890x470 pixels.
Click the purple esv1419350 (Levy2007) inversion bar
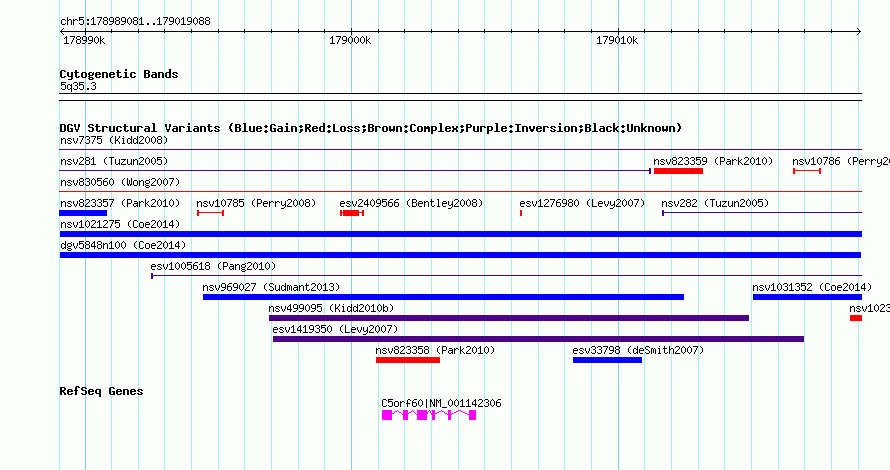click(x=539, y=339)
